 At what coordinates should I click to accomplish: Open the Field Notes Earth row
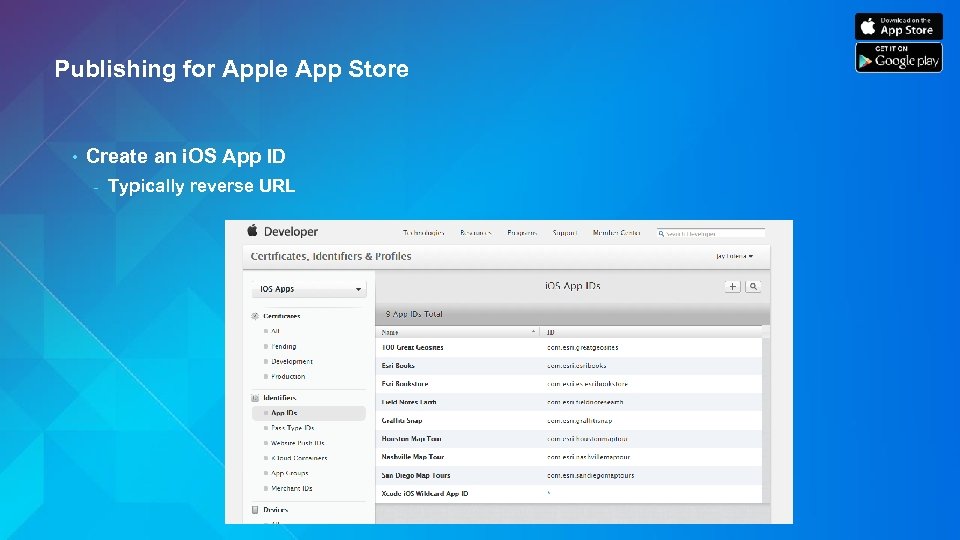pyautogui.click(x=569, y=402)
